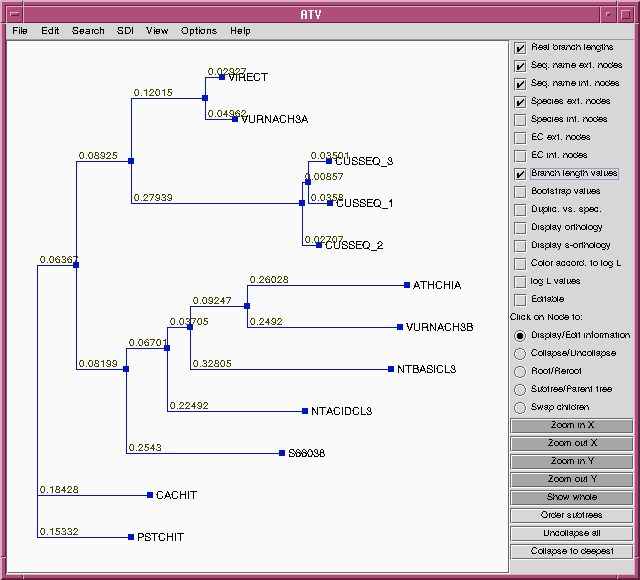The height and width of the screenshot is (580, 640).
Task: Select Root/Reroot radio option
Action: click(520, 371)
